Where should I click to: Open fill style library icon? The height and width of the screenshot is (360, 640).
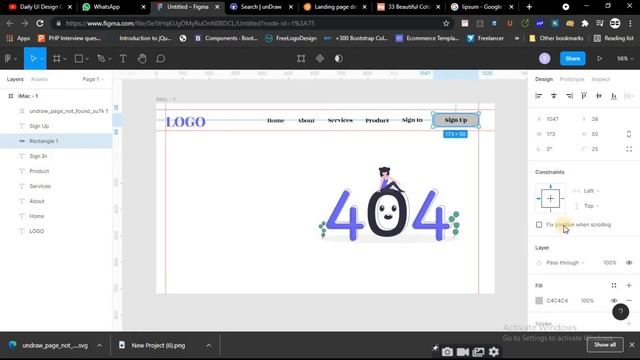tap(614, 285)
